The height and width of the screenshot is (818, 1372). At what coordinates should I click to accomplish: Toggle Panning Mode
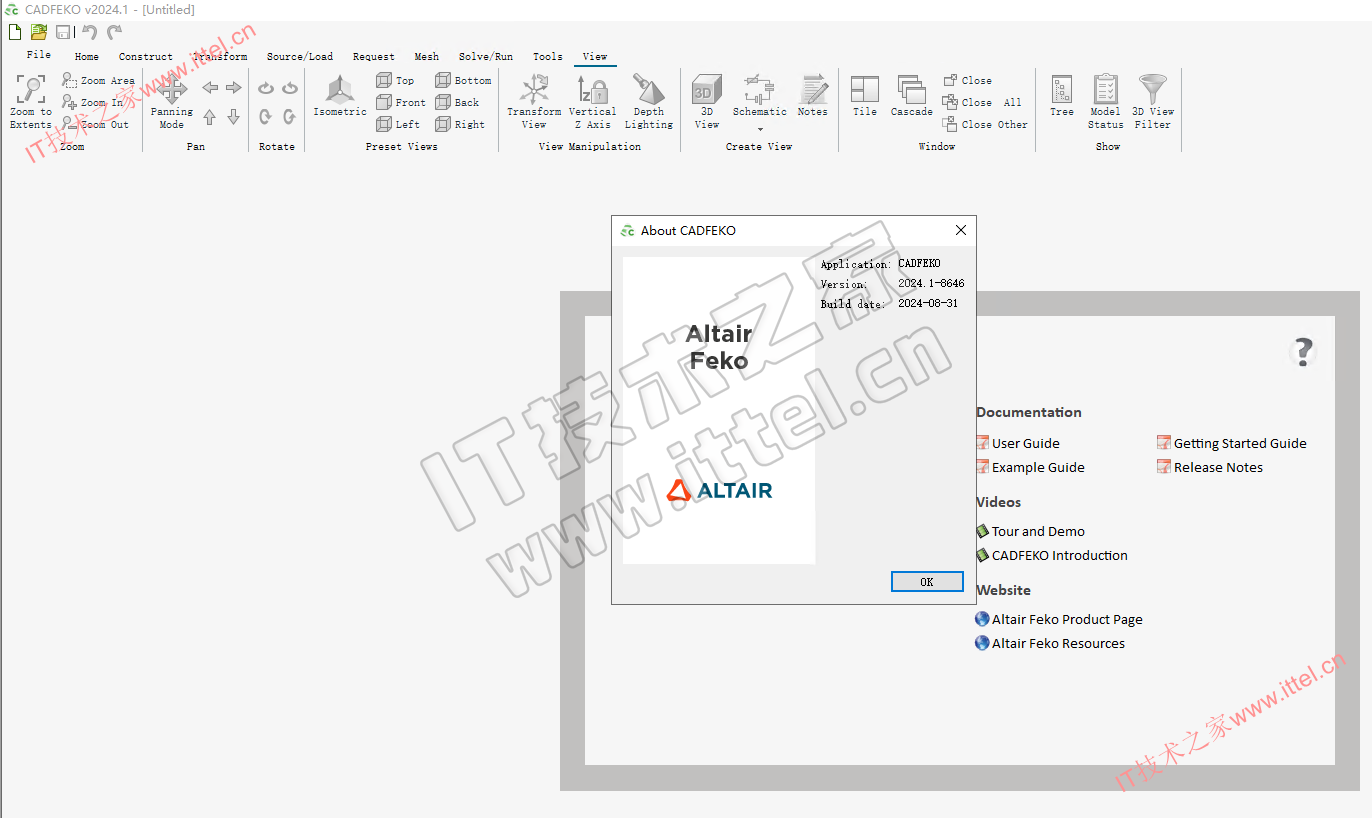(x=172, y=102)
